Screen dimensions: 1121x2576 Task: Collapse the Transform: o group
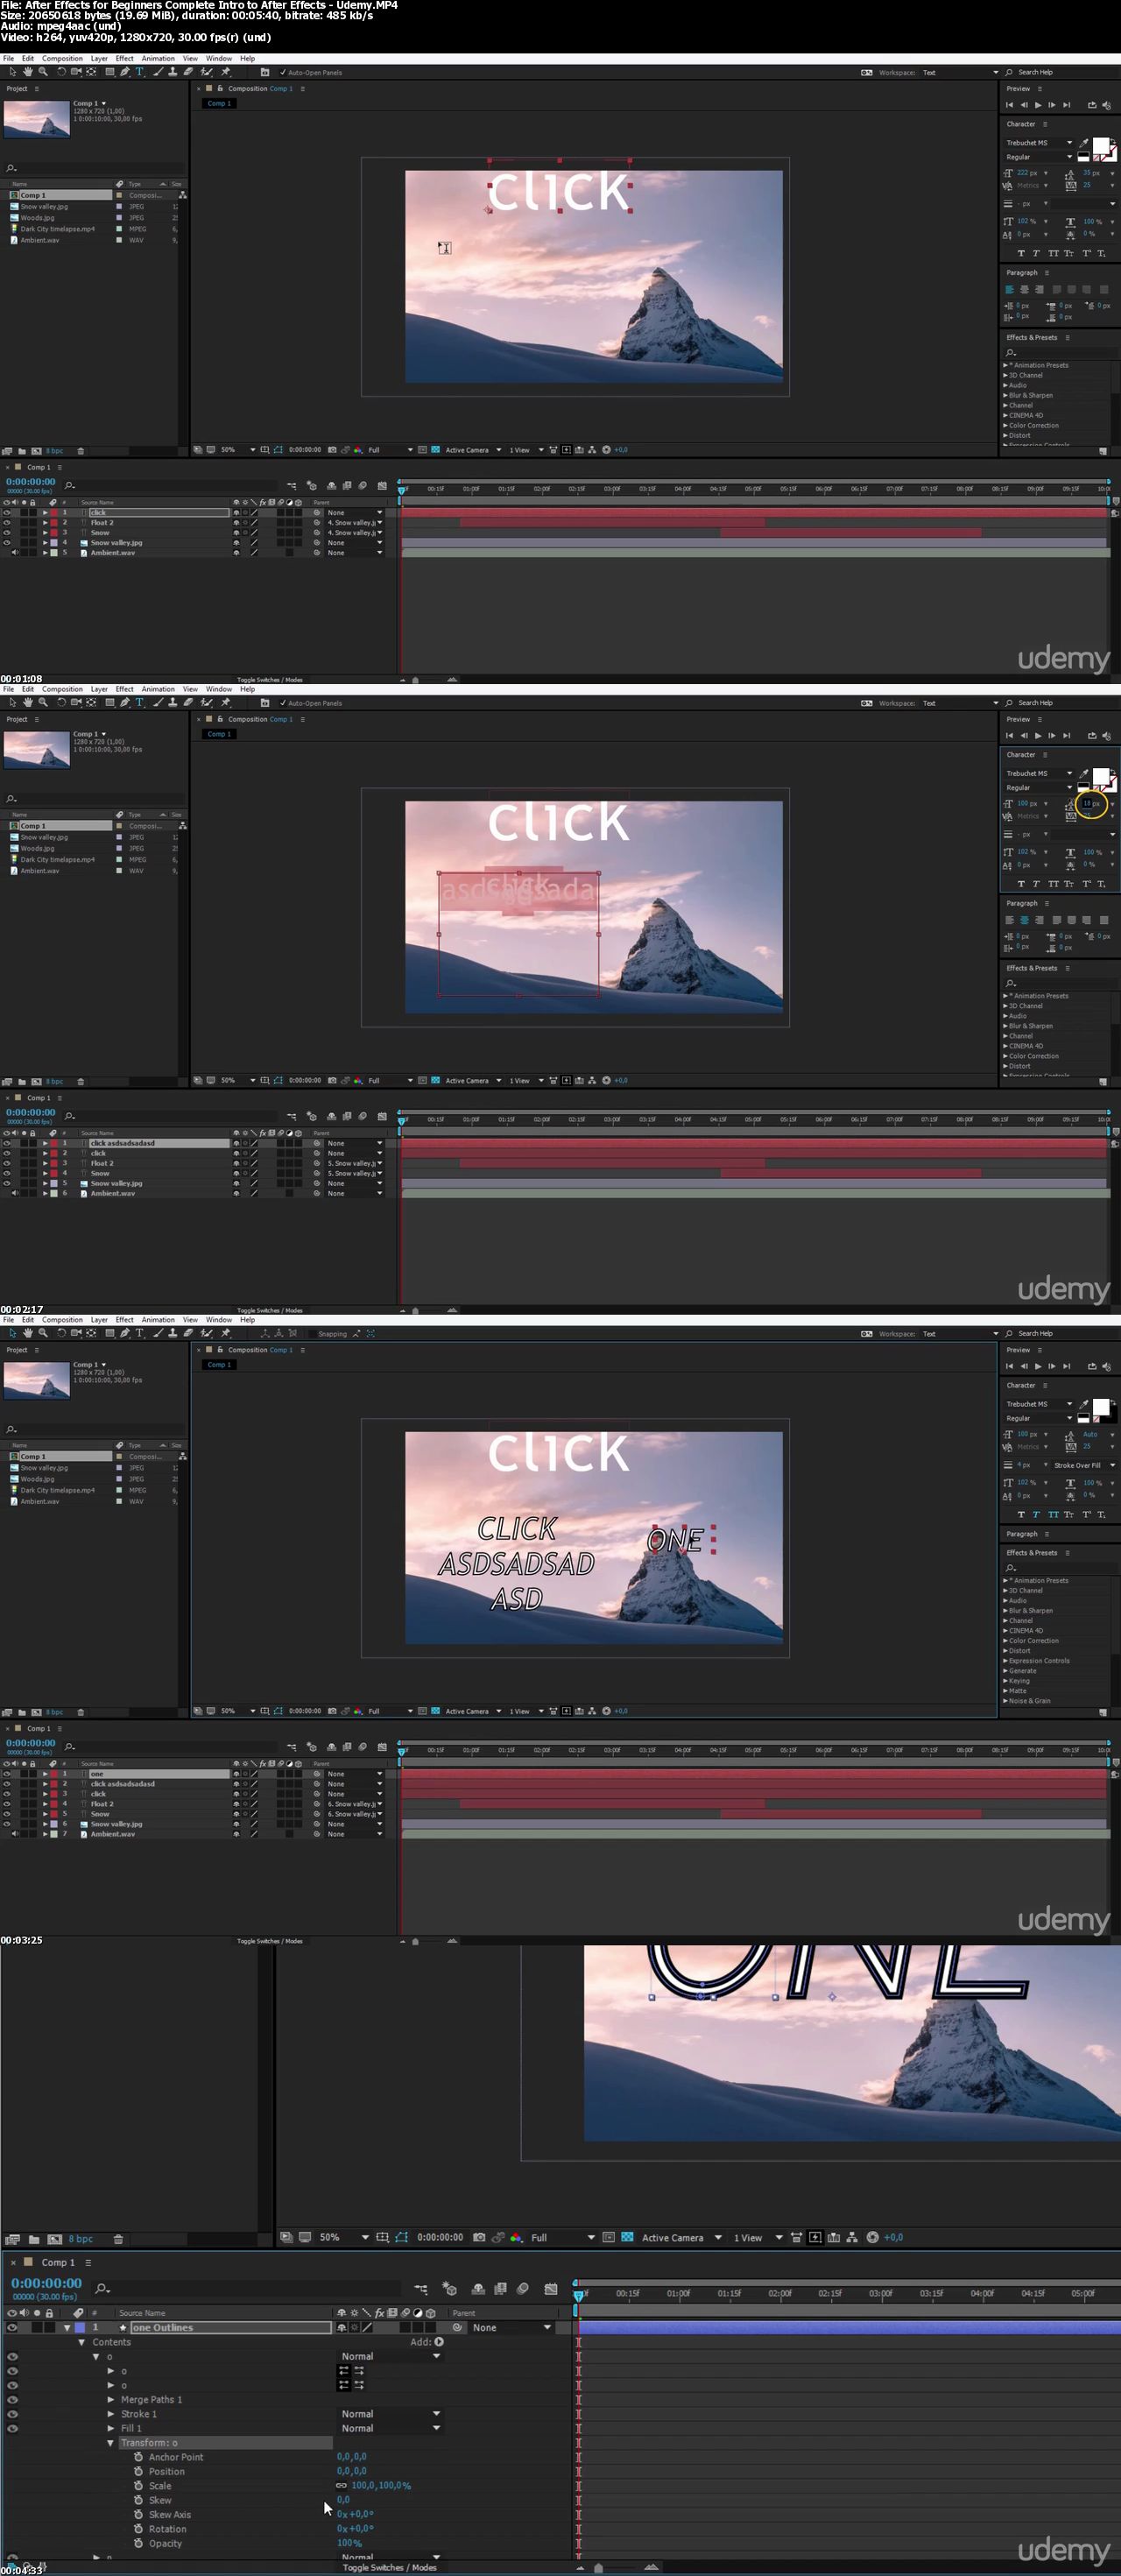tap(110, 2442)
